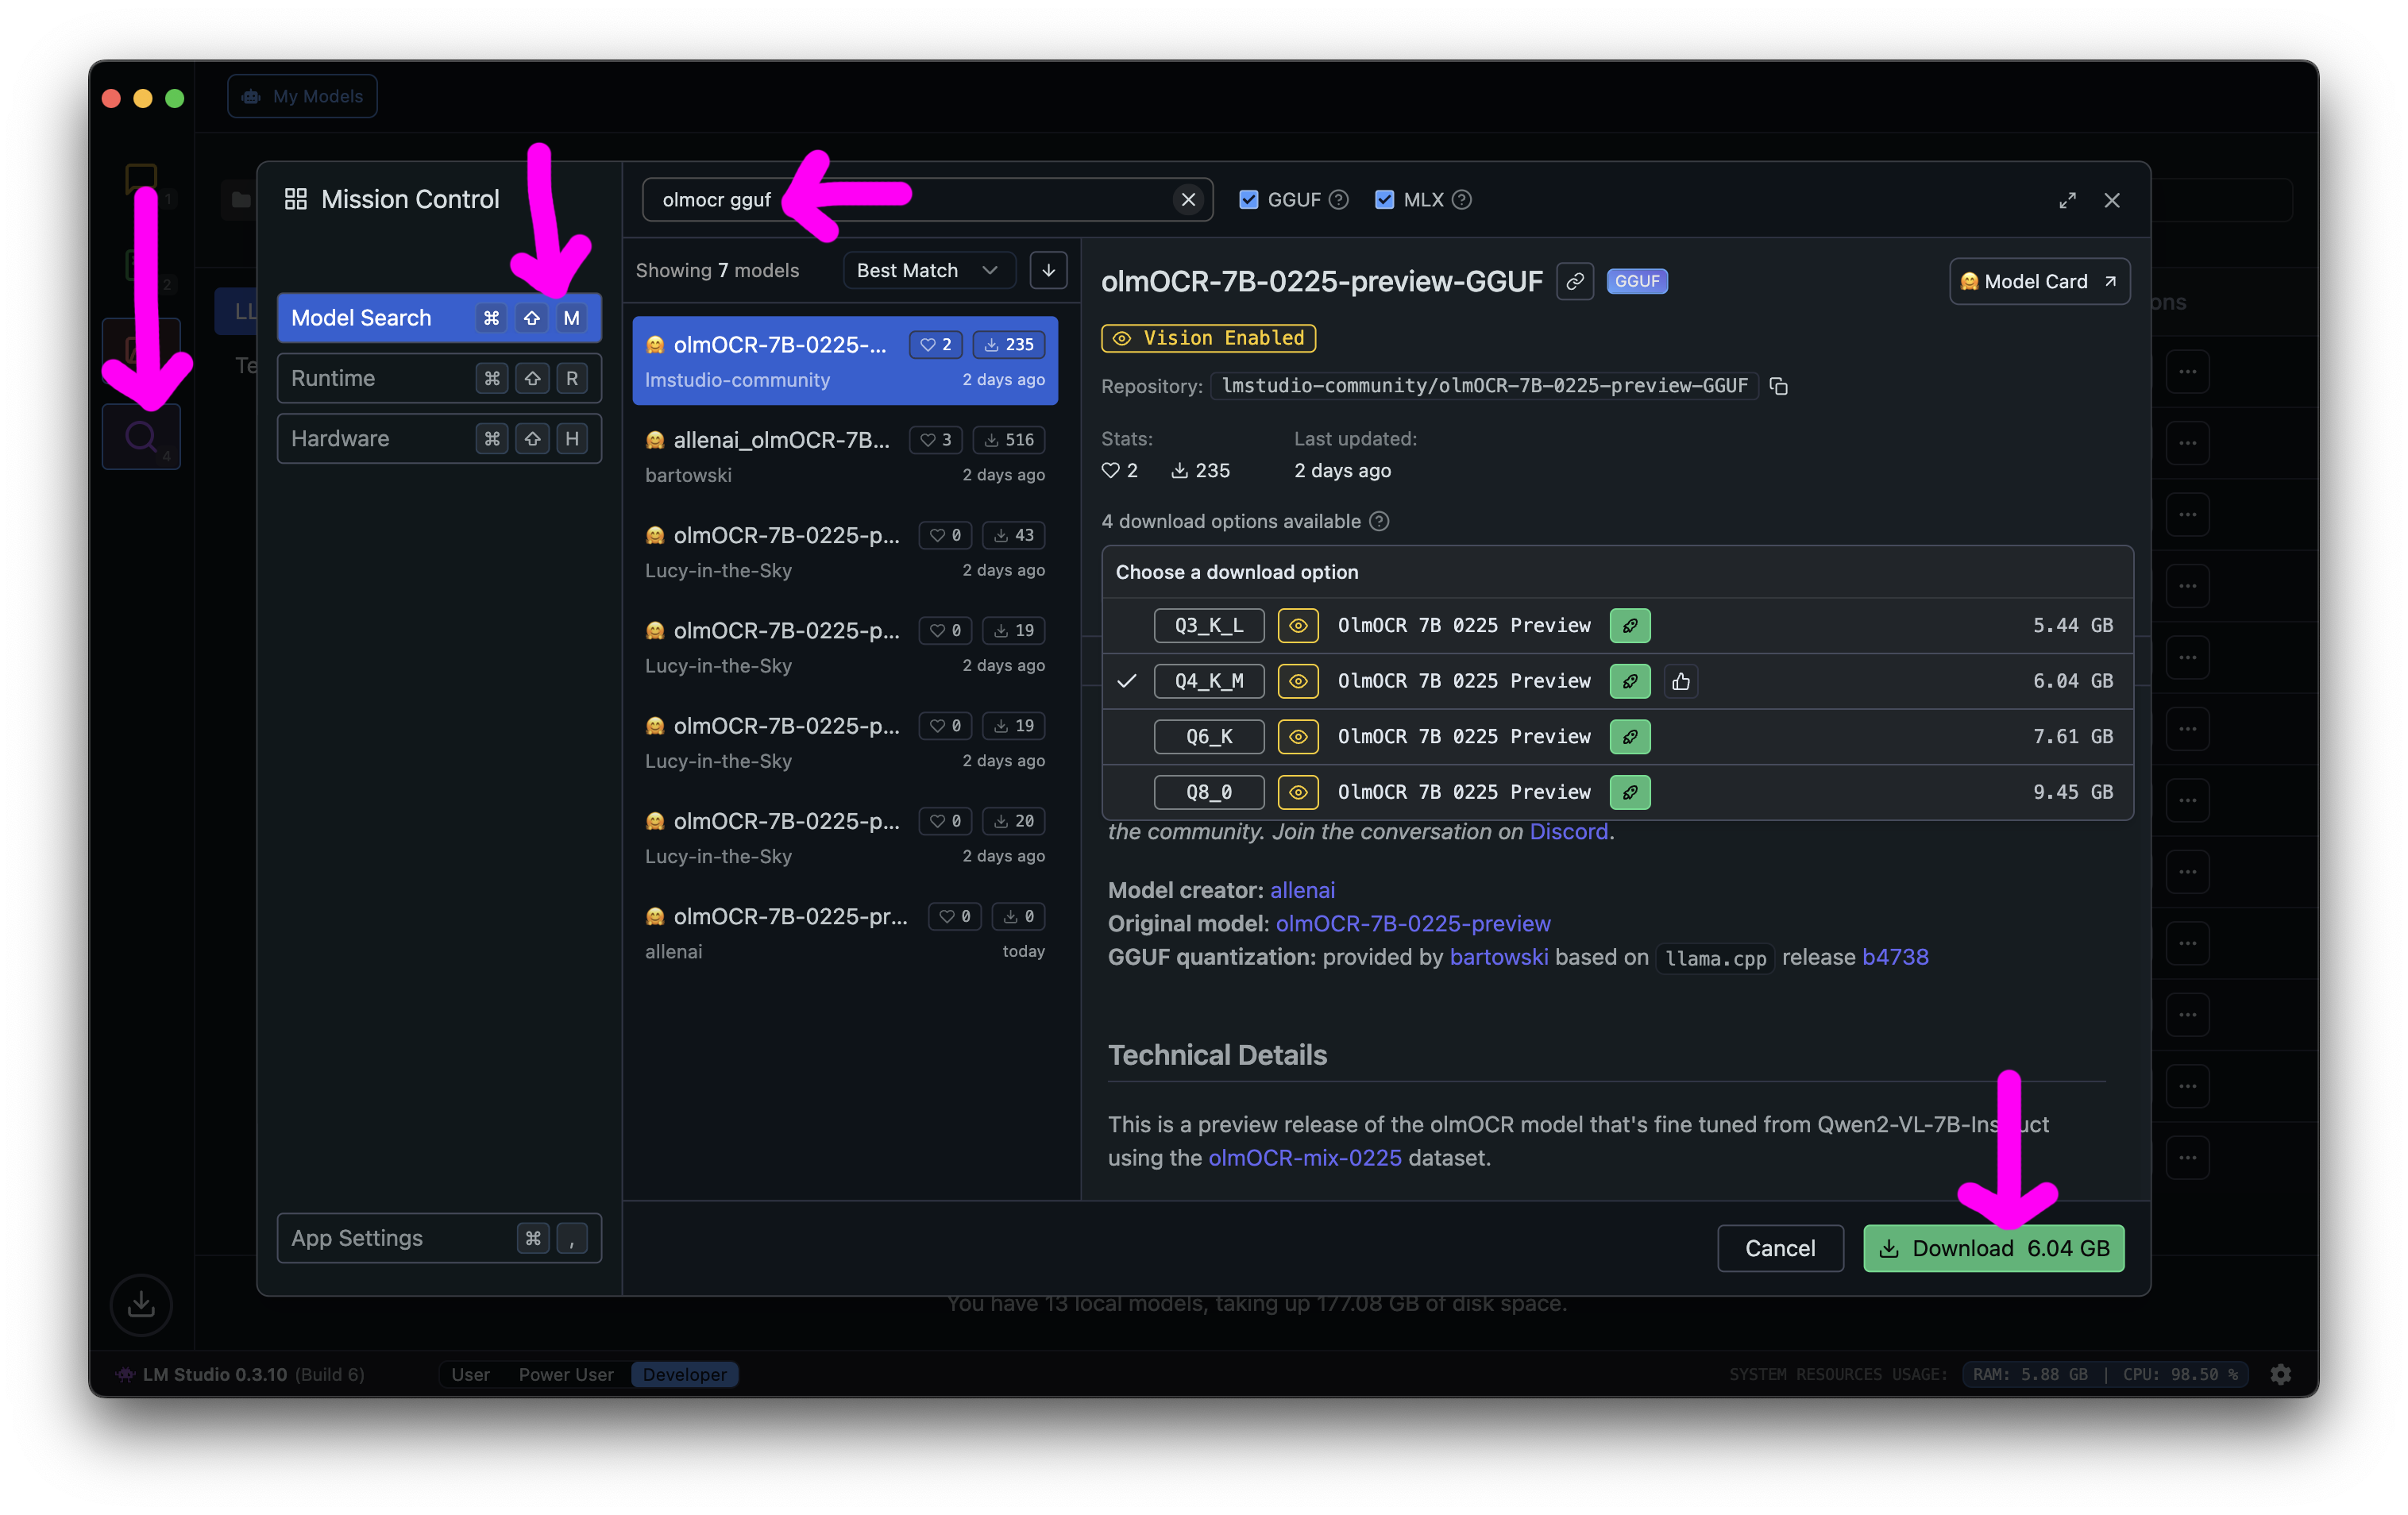2408x1515 pixels.
Task: Select the Lucy-in-the-Sky result with 43 downloads
Action: [845, 552]
